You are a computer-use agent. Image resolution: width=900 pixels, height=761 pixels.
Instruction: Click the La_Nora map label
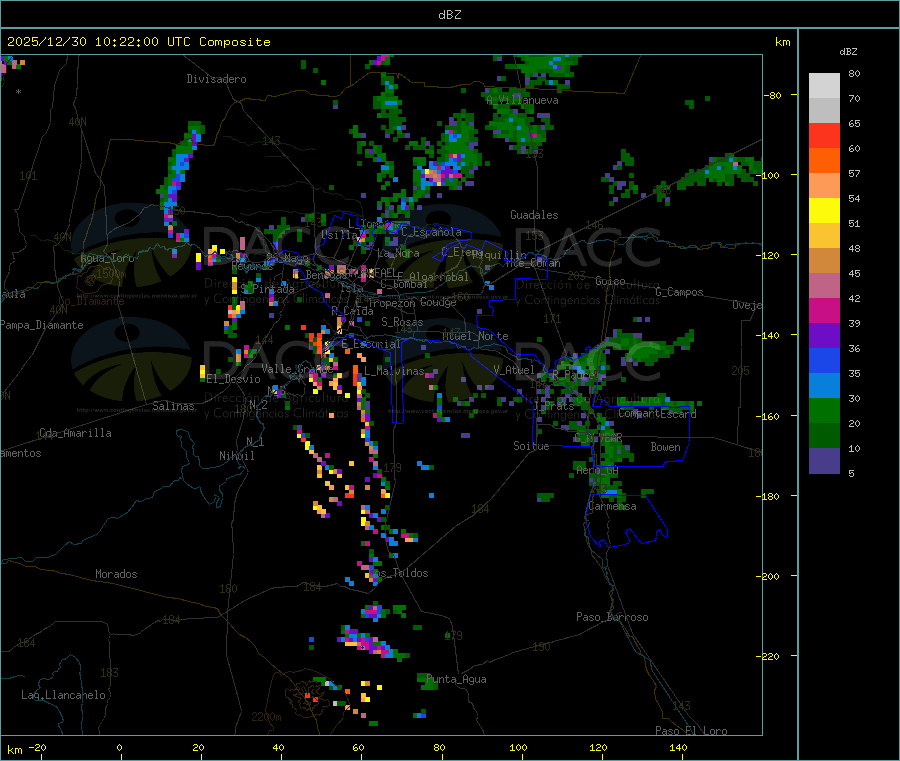click(x=398, y=253)
